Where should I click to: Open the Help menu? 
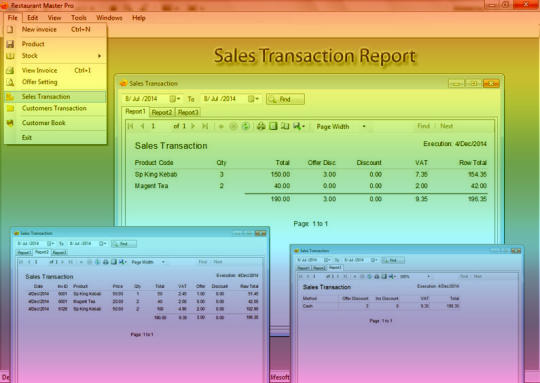(138, 18)
